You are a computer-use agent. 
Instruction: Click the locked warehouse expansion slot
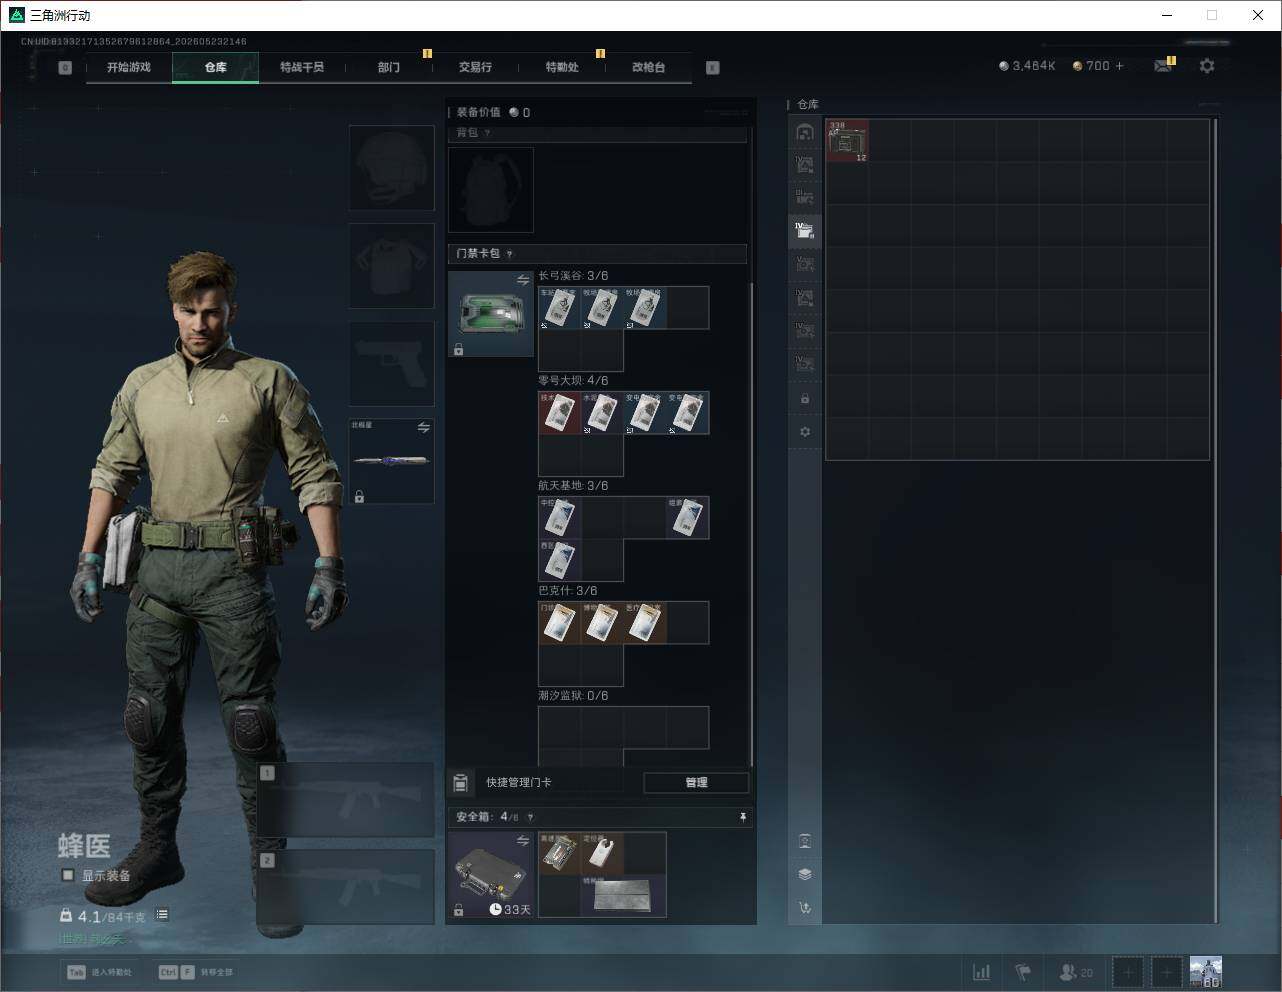tap(805, 399)
